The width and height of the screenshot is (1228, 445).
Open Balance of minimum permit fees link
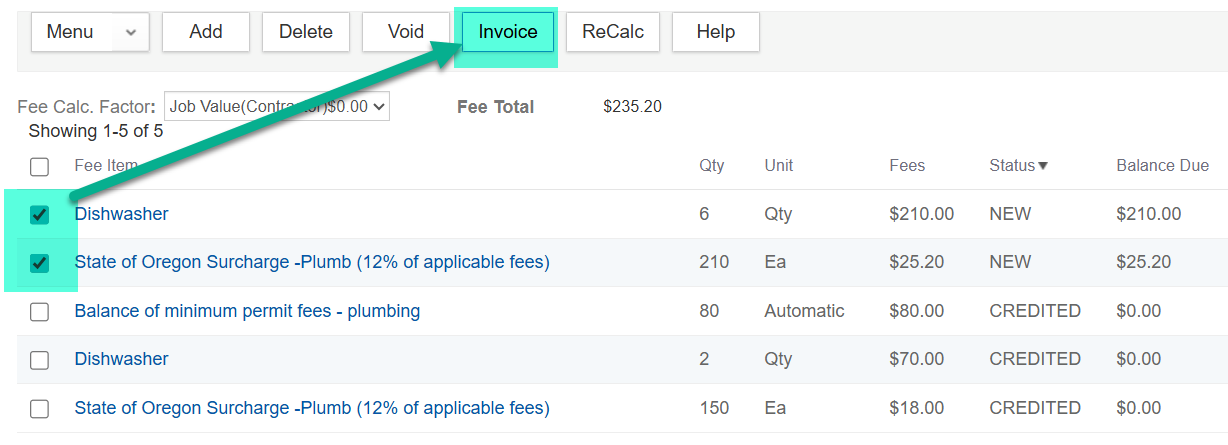click(x=247, y=311)
